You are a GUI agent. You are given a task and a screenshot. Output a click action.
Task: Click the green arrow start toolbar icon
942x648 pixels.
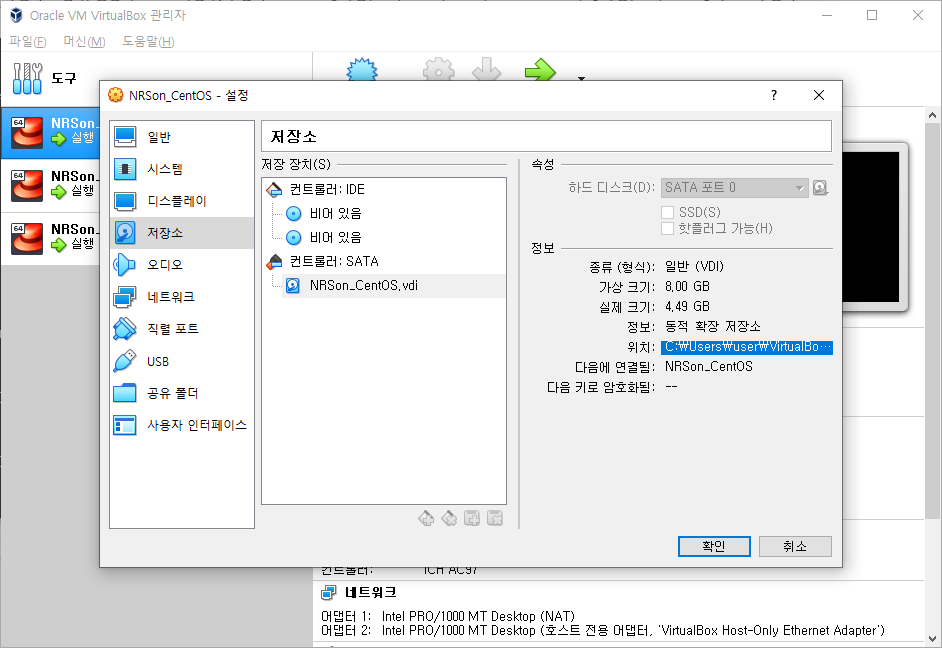pyautogui.click(x=540, y=69)
